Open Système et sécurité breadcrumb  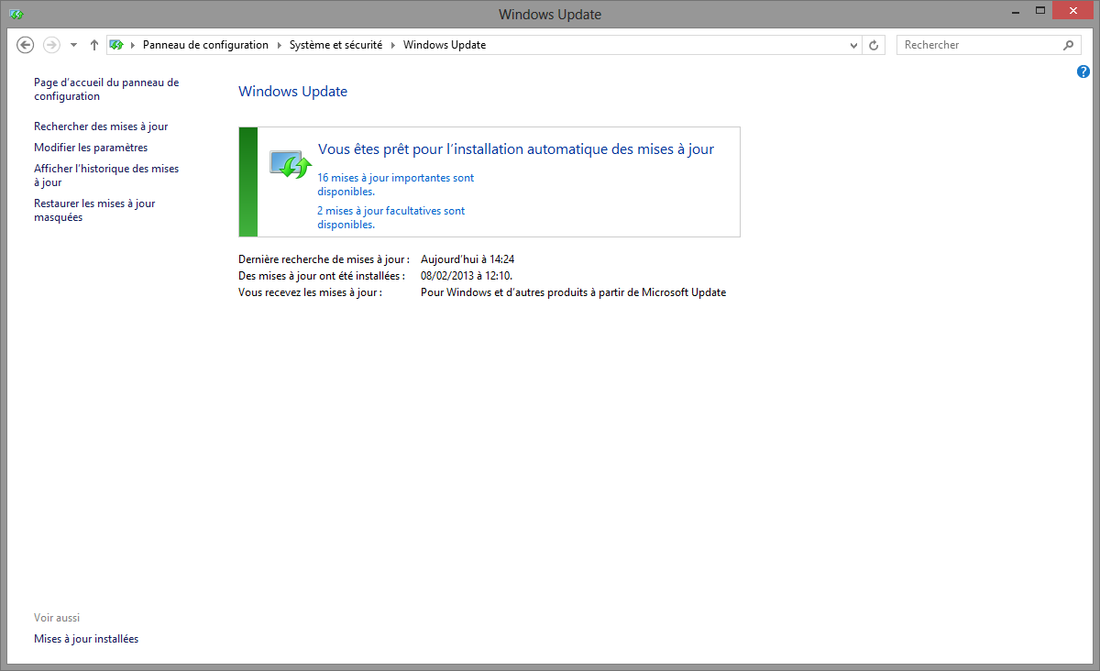[336, 45]
